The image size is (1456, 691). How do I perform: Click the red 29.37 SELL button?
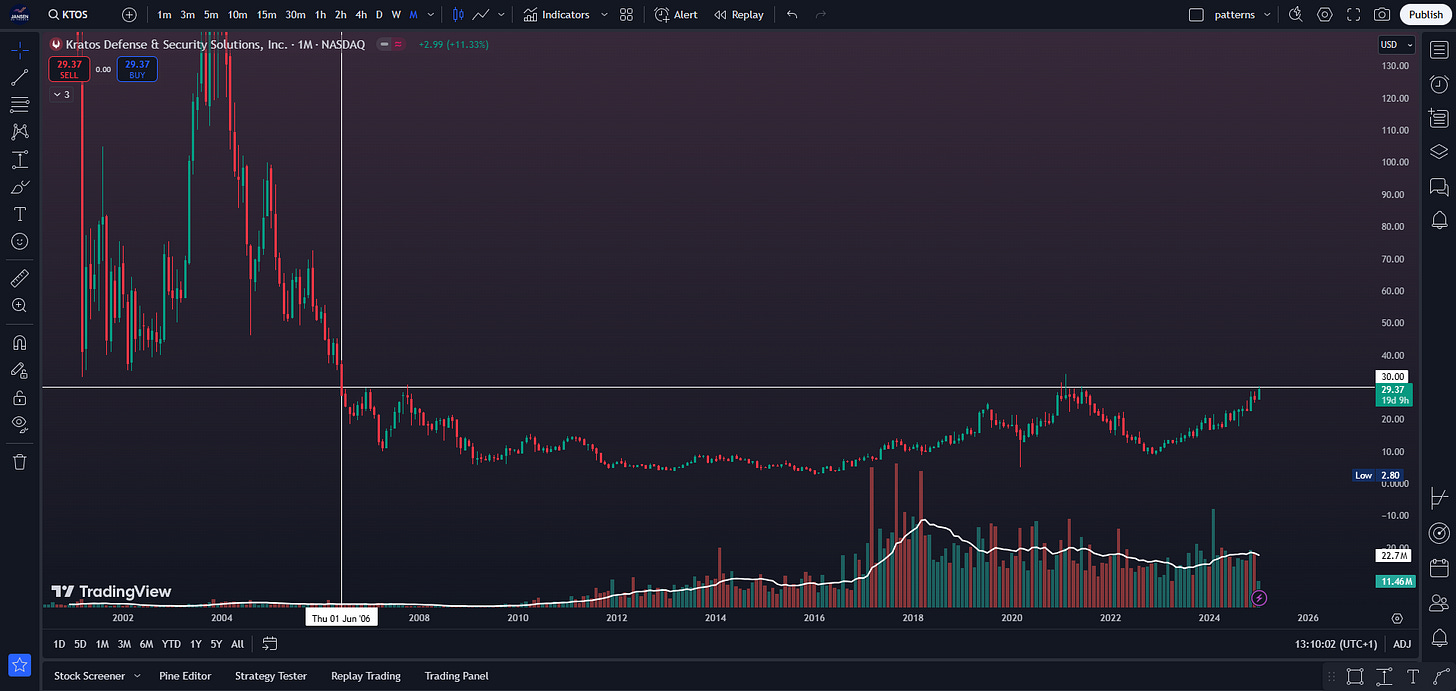pos(69,68)
